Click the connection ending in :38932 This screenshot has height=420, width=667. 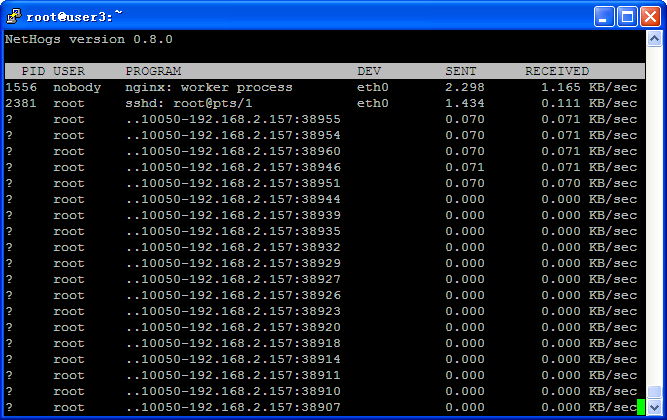click(x=233, y=247)
